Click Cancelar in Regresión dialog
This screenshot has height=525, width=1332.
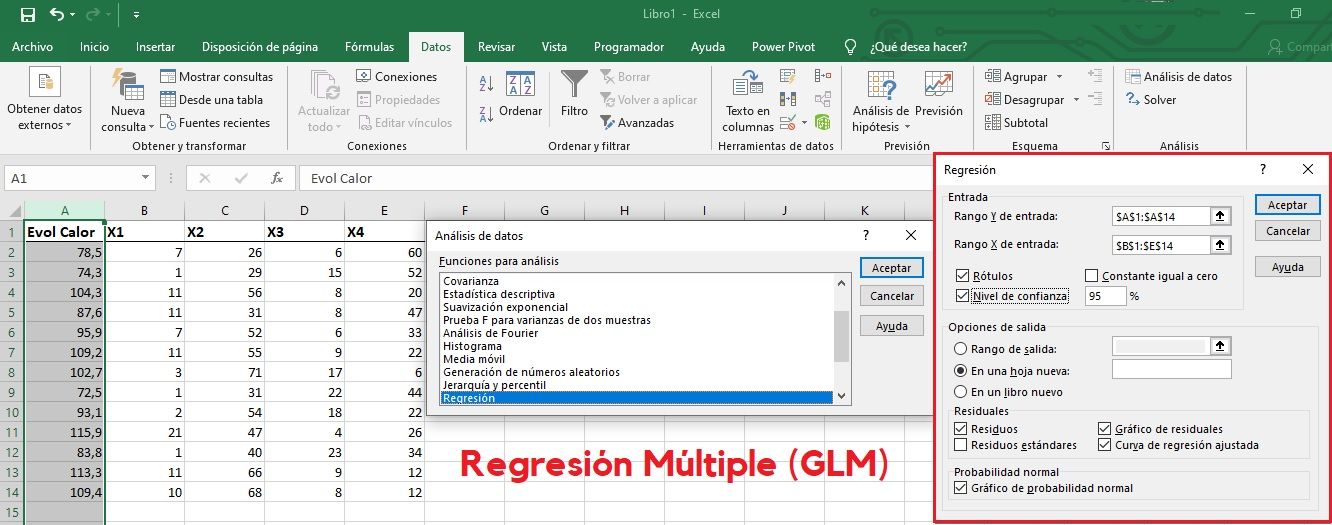(1287, 231)
